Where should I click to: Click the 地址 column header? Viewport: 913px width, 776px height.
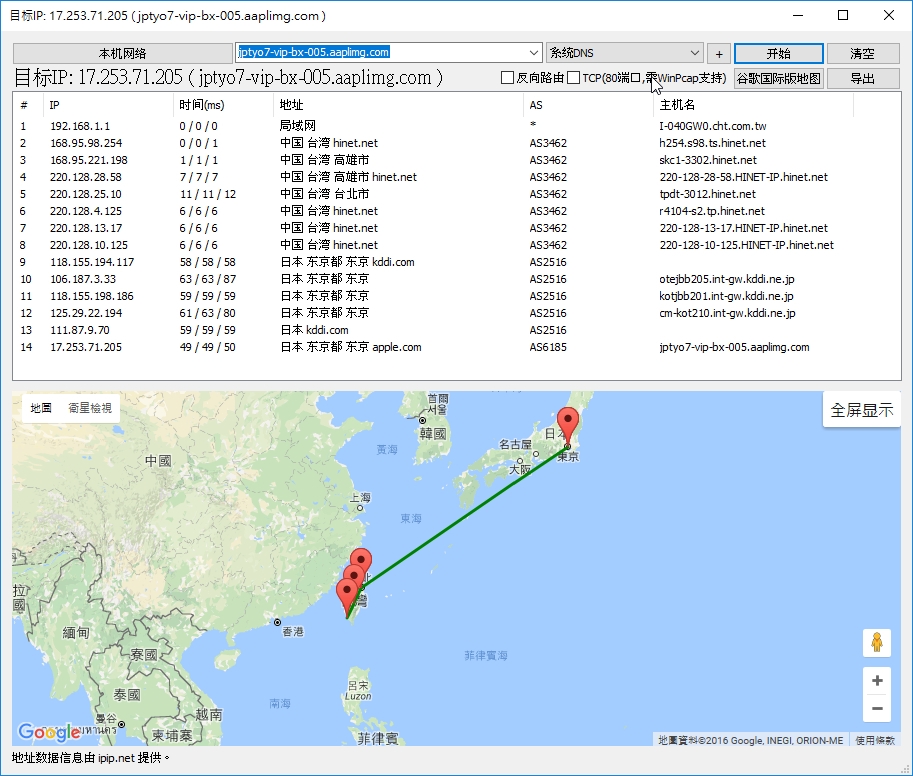click(398, 105)
